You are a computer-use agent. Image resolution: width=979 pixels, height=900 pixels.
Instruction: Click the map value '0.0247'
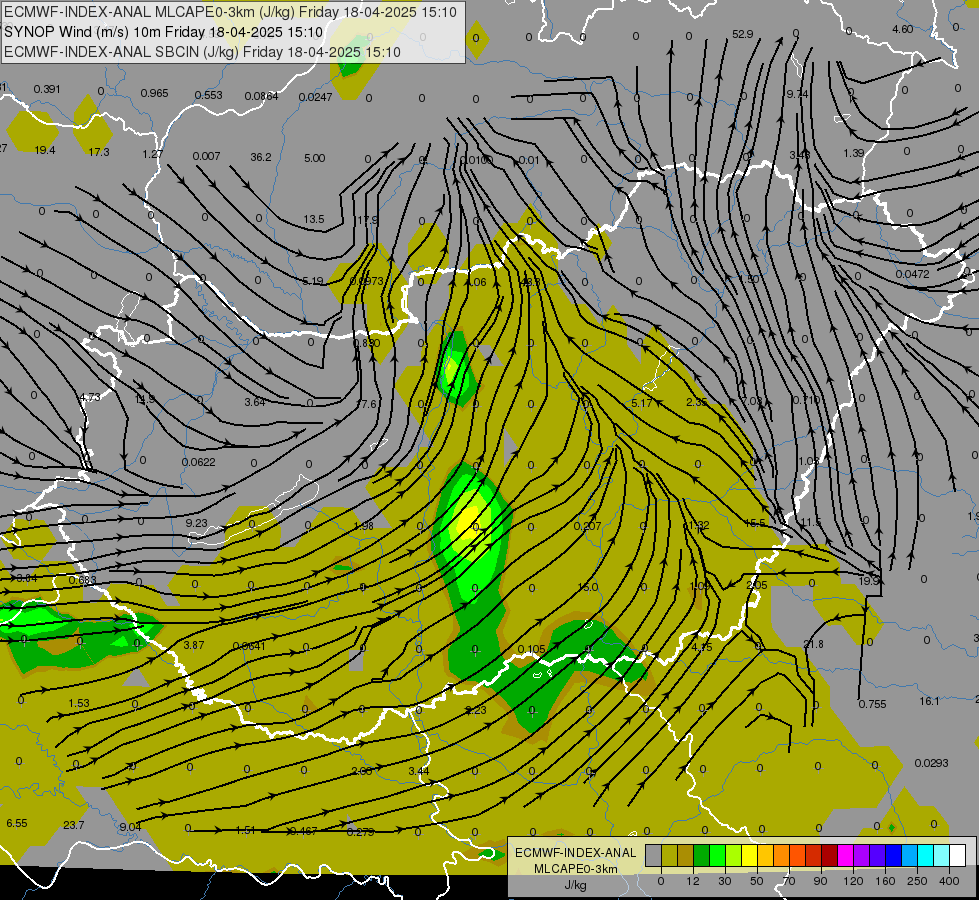(315, 97)
